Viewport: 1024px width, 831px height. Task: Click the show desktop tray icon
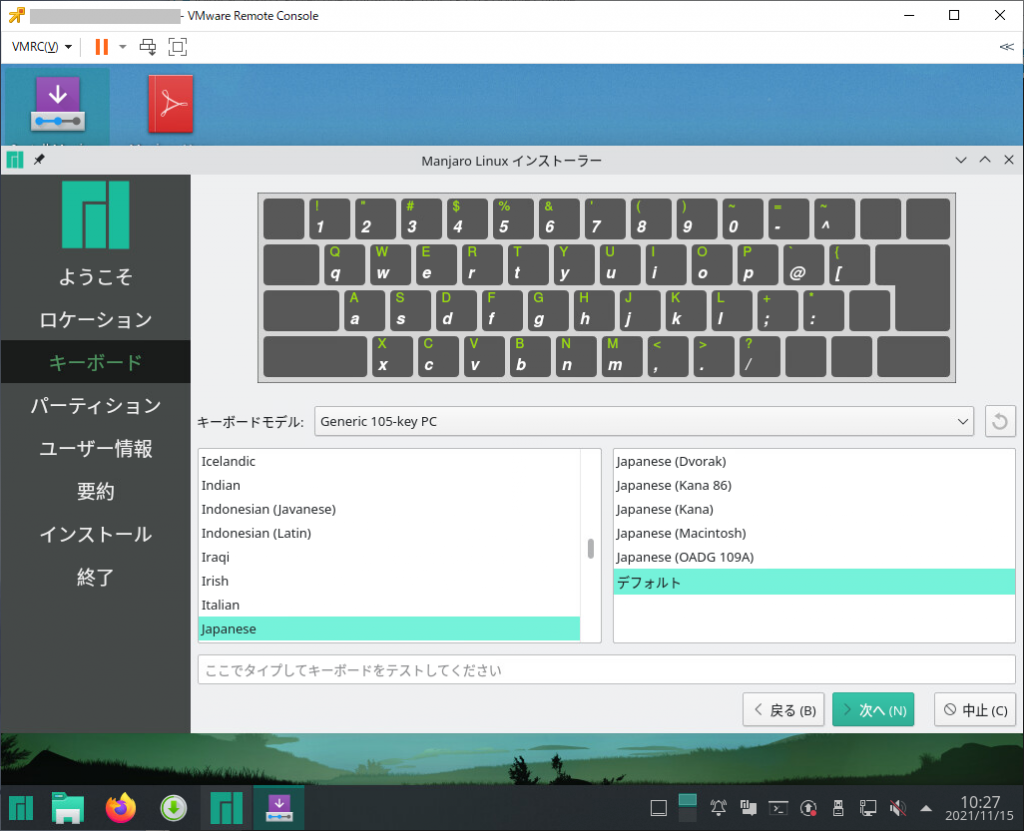click(659, 809)
